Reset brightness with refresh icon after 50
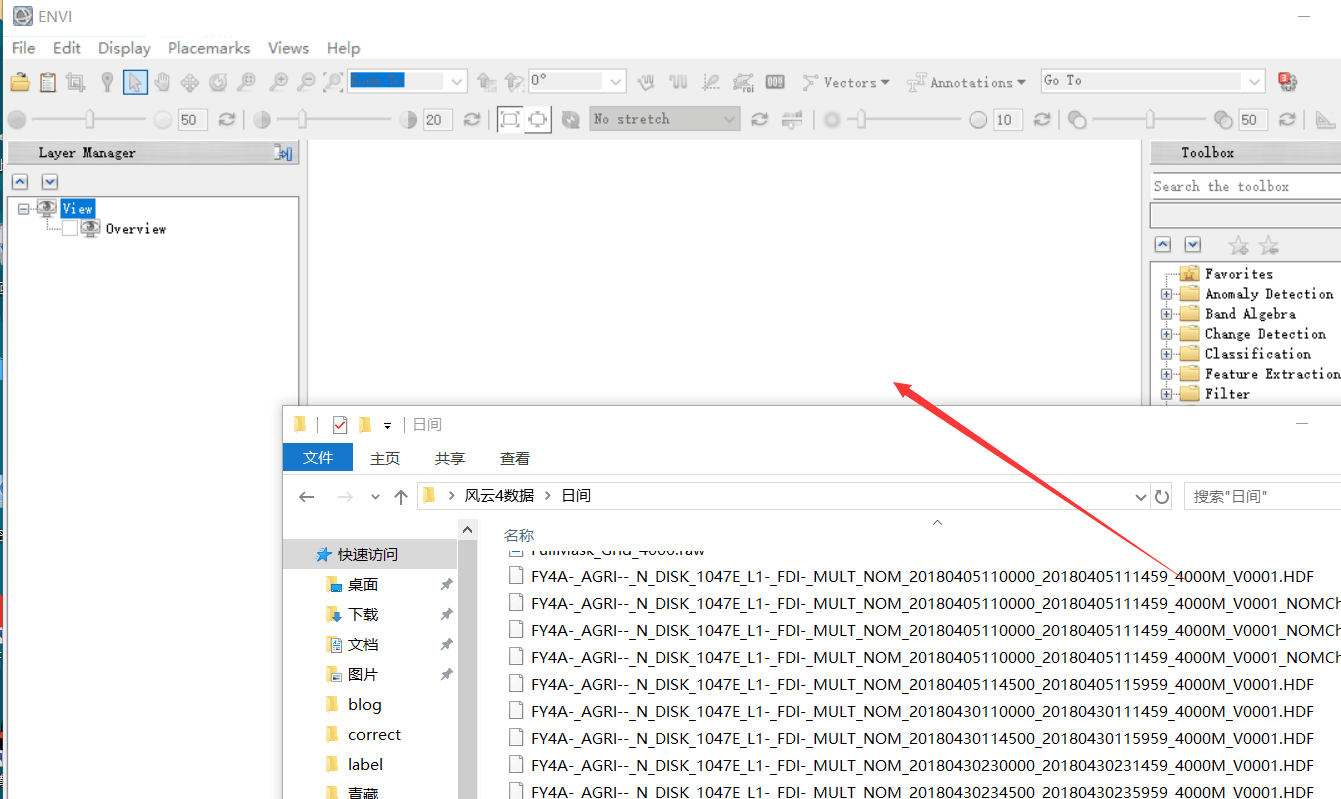Screen dimensions: 1341x799 coord(227,120)
